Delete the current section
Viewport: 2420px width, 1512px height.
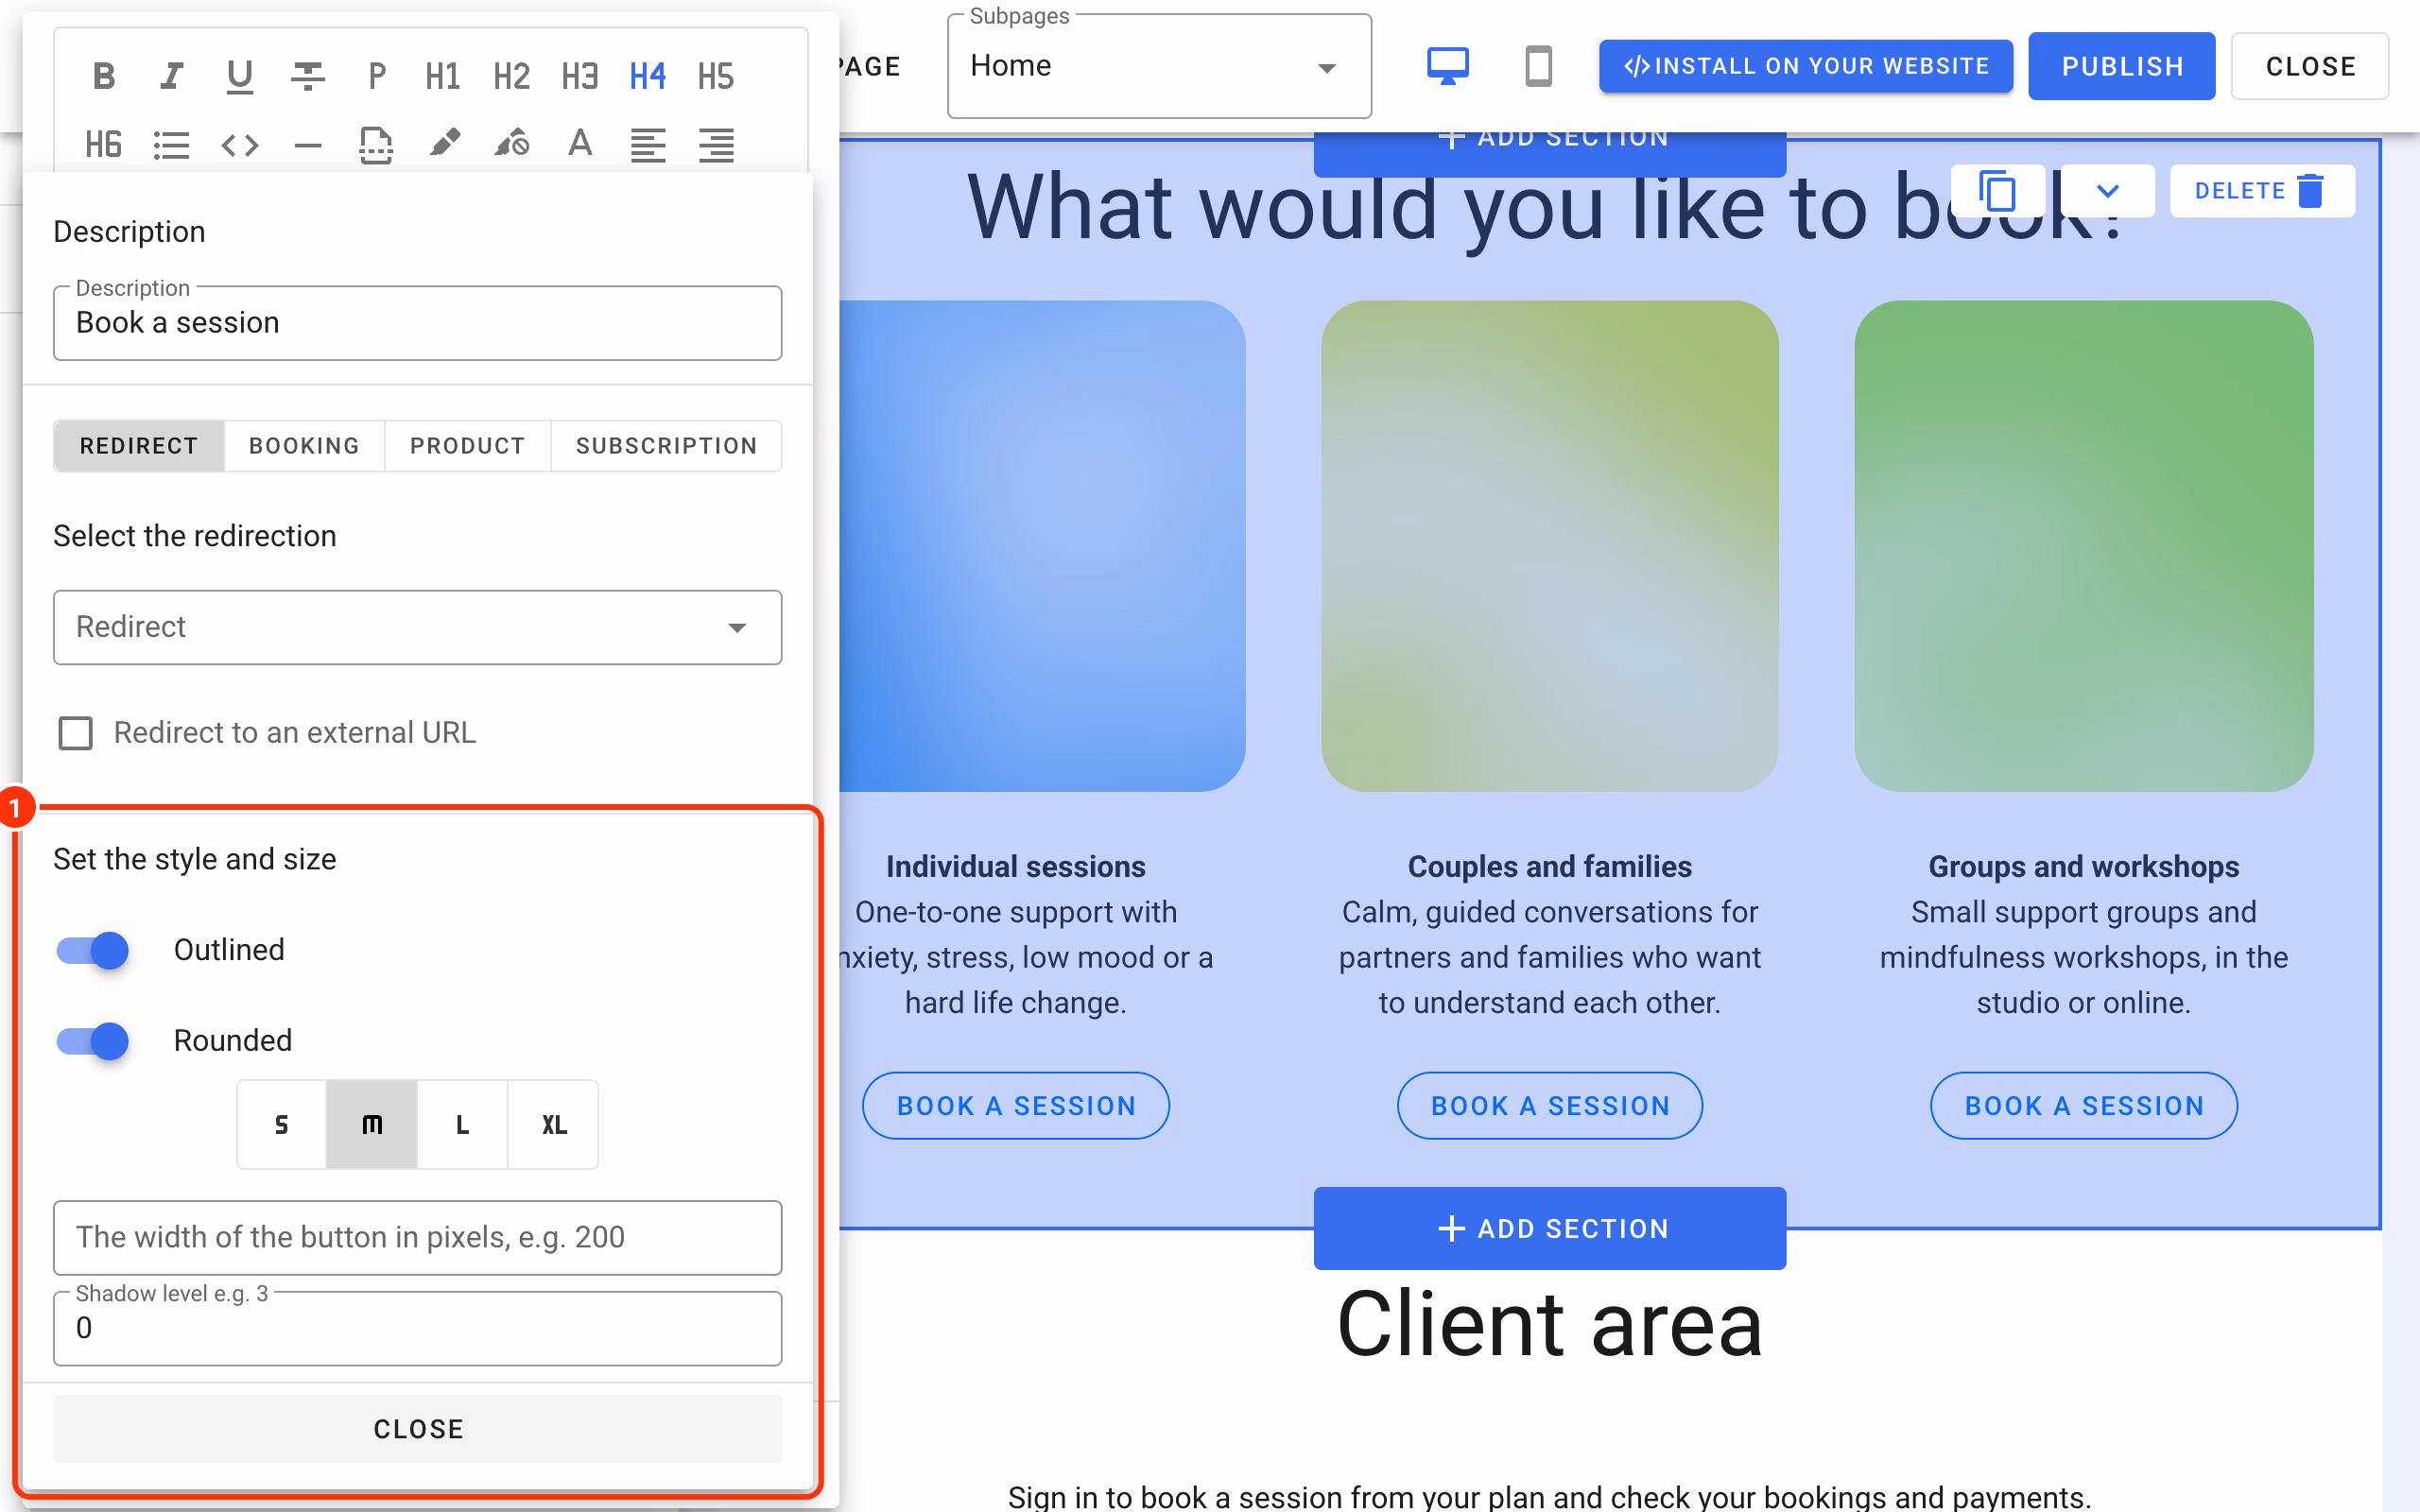pyautogui.click(x=2262, y=191)
